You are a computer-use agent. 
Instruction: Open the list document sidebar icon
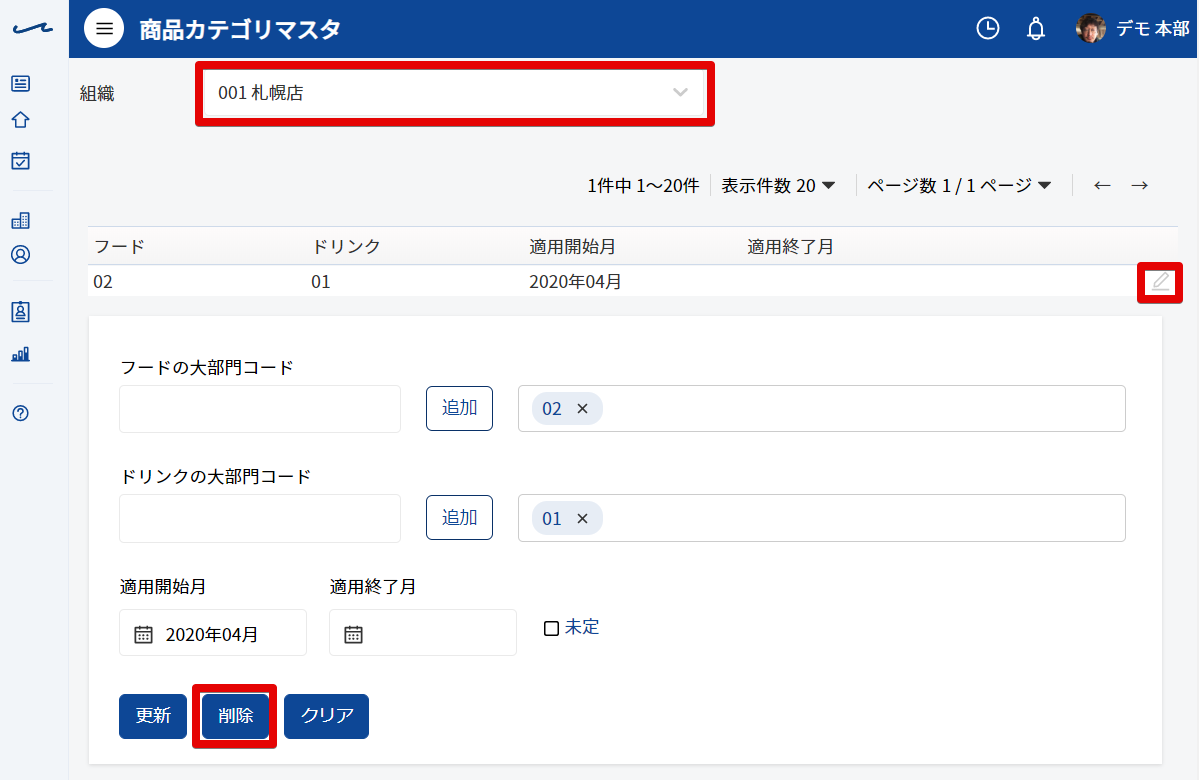[x=21, y=83]
